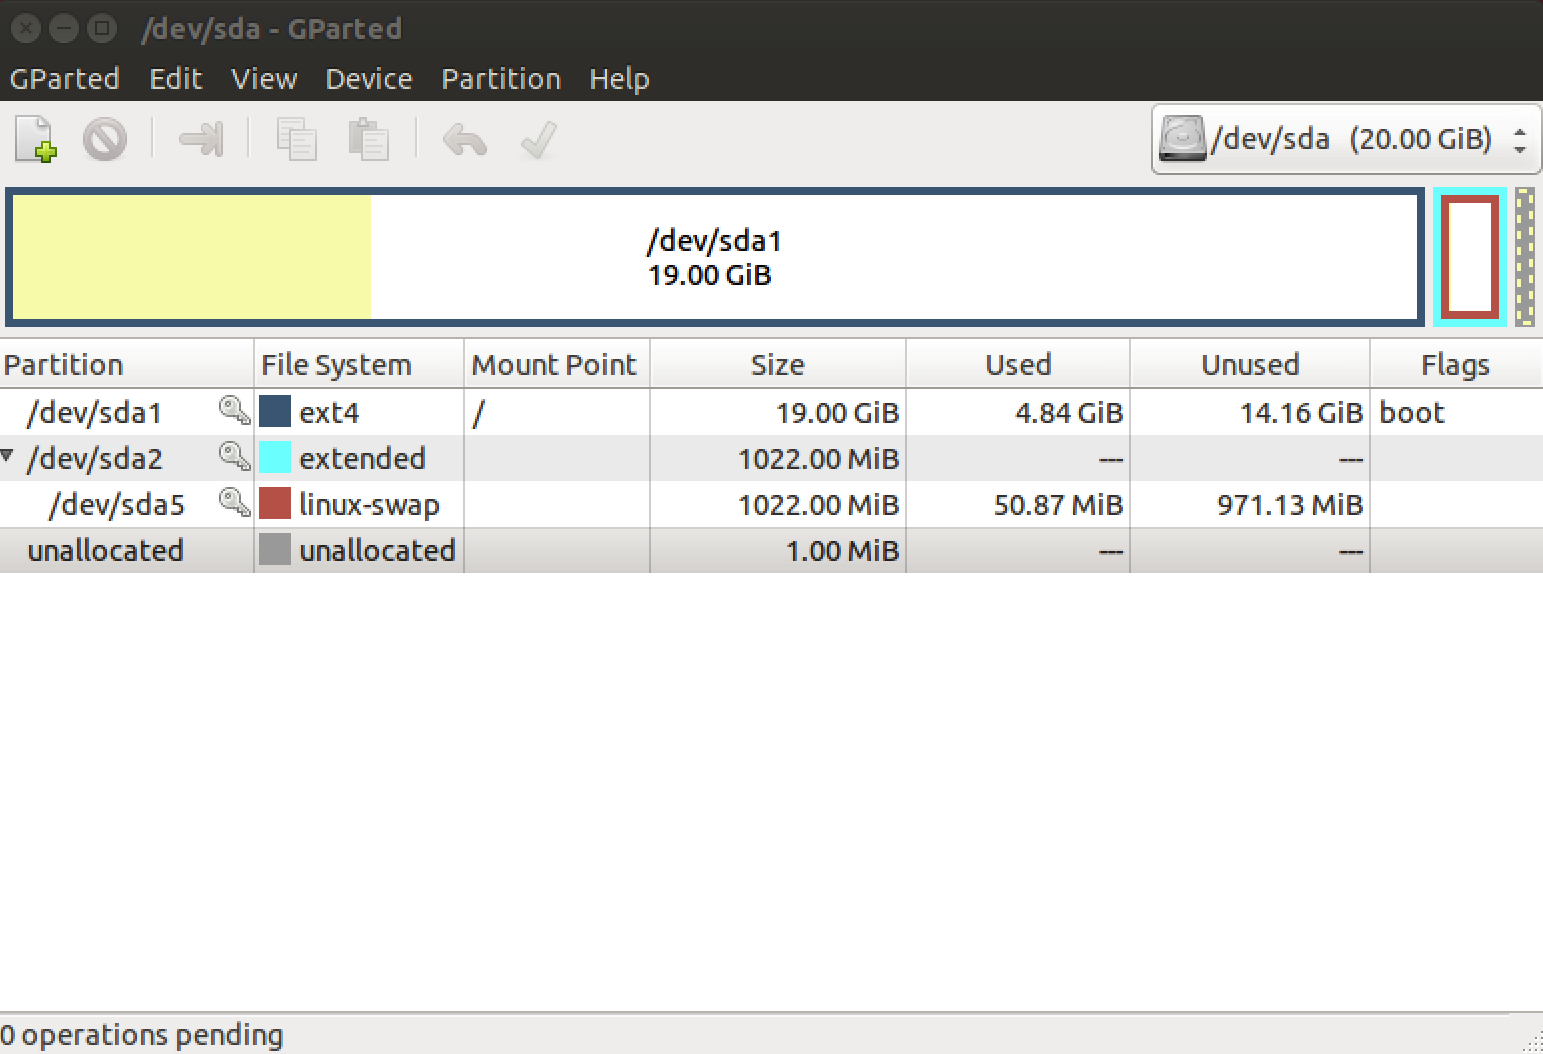Open the /dev/sda device selector dropdown
This screenshot has height=1054, width=1543.
(1345, 139)
